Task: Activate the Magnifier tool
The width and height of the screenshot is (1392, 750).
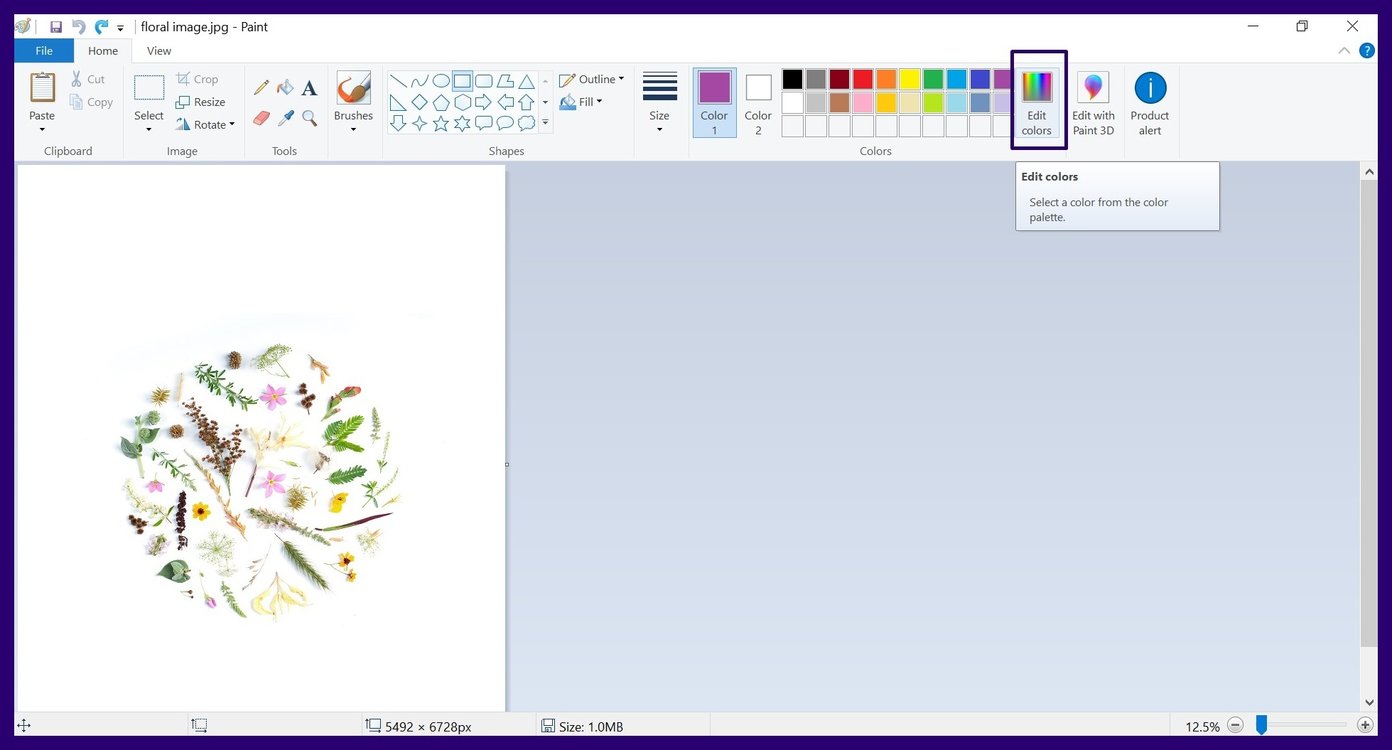Action: tap(308, 118)
